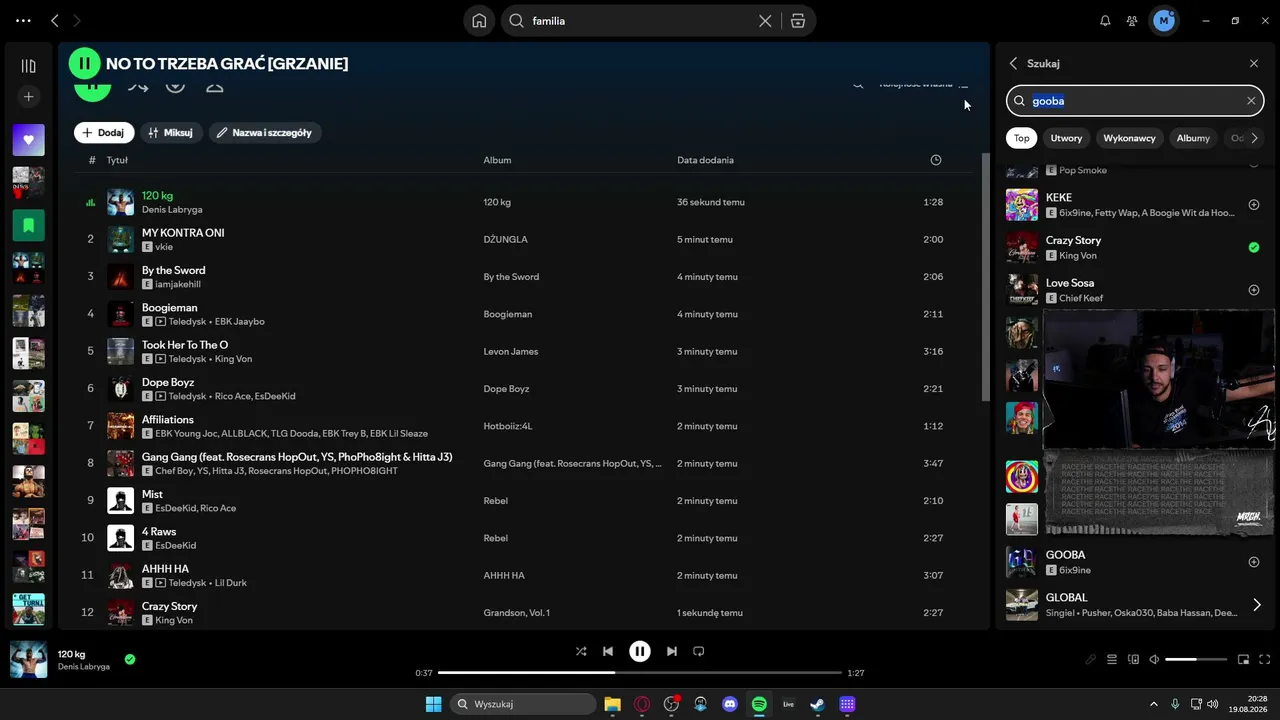Click the Dodaj button
The width and height of the screenshot is (1280, 720).
pos(104,133)
